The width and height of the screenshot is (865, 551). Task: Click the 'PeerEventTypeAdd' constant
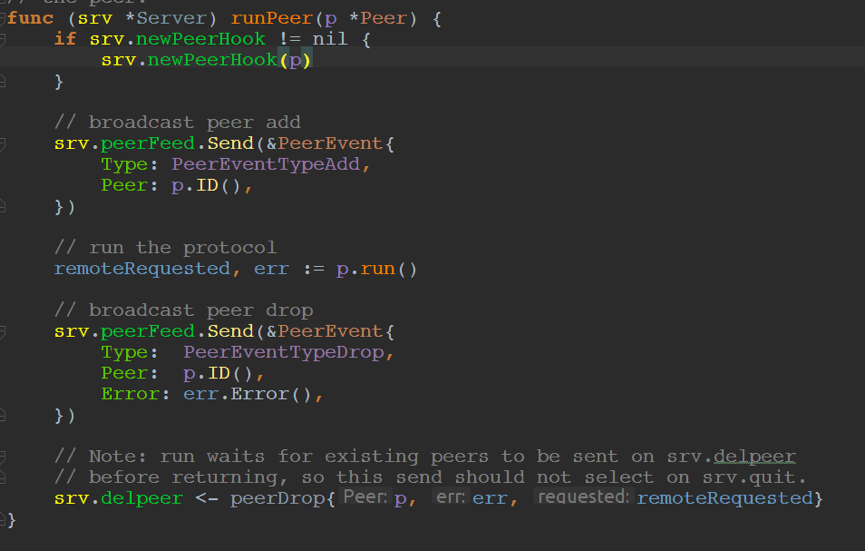pyautogui.click(x=265, y=164)
